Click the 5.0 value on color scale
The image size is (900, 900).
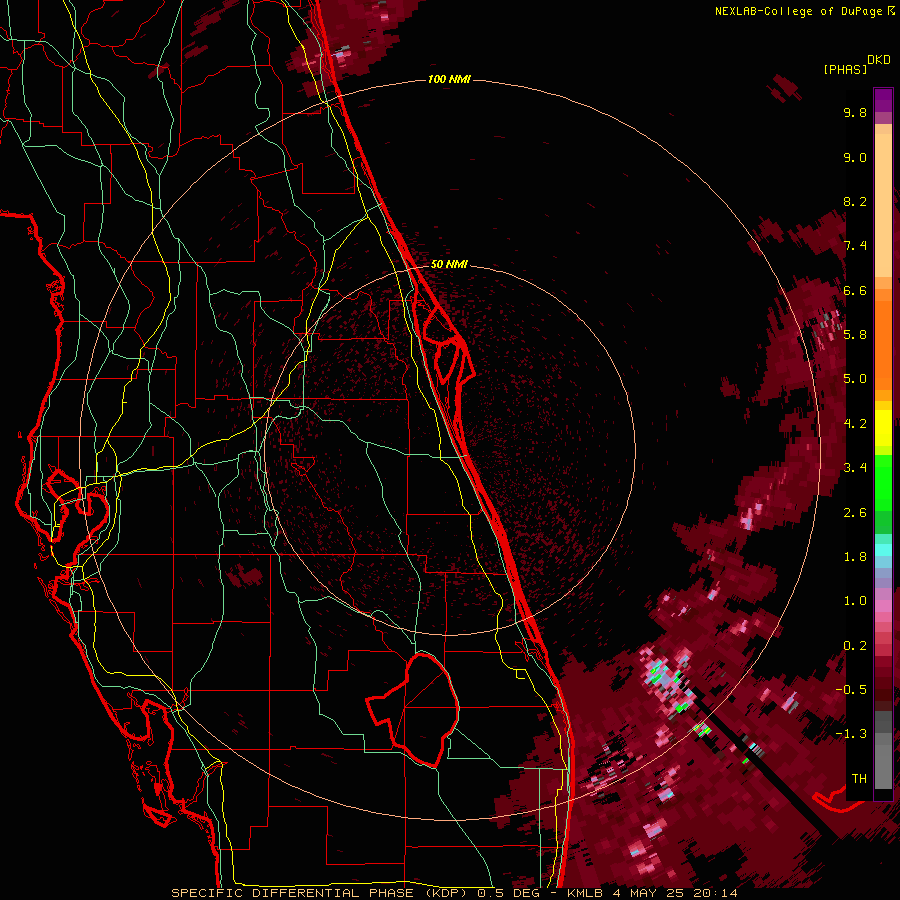coord(855,379)
